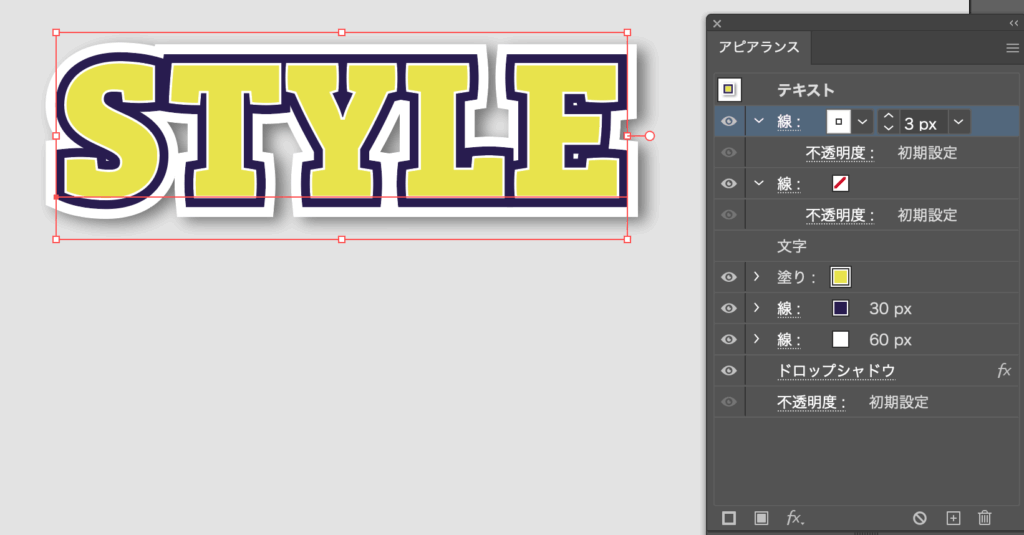Hide the ドロップシャドウ effect with eye icon

pyautogui.click(x=729, y=371)
